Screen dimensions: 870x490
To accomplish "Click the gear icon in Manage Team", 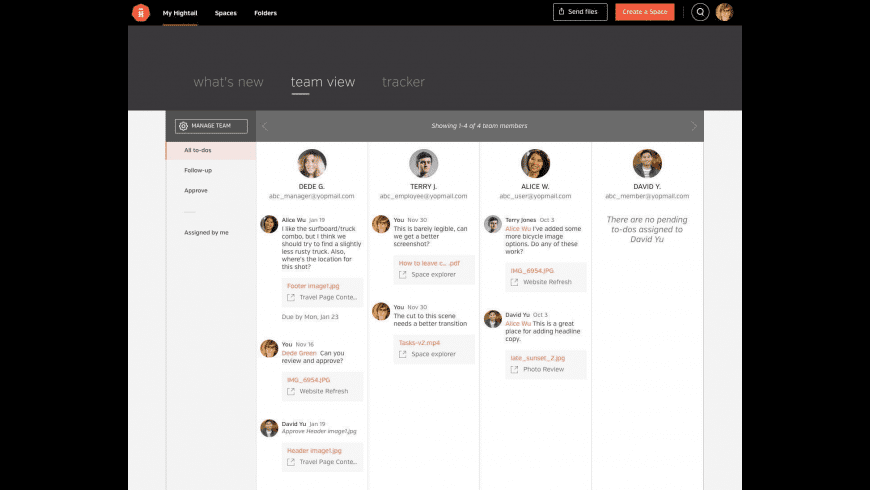I will click(x=184, y=126).
